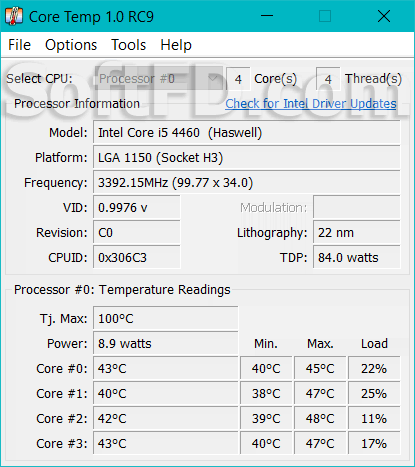Click the Revision value C0
This screenshot has width=415, height=467.
pos(137,233)
